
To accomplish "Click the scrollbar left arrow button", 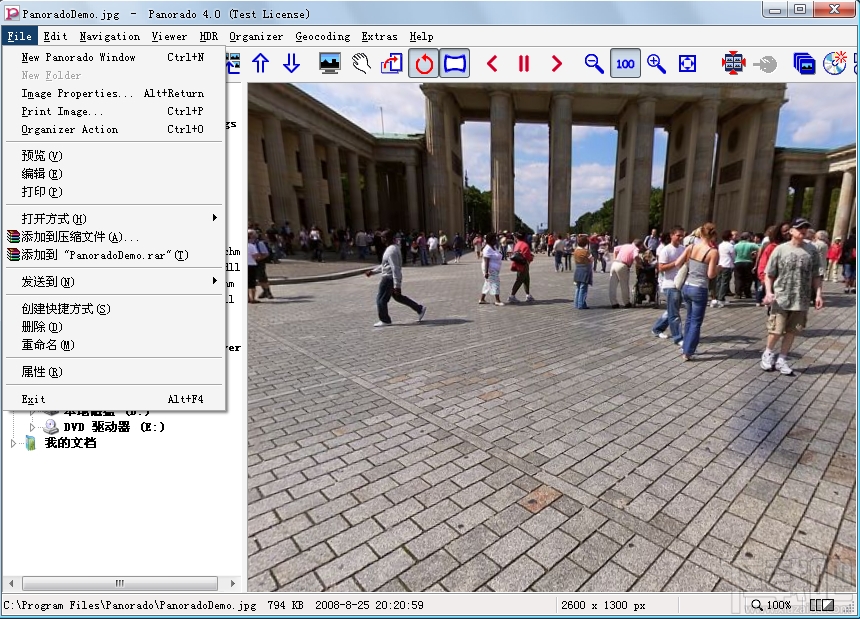I will click(11, 583).
